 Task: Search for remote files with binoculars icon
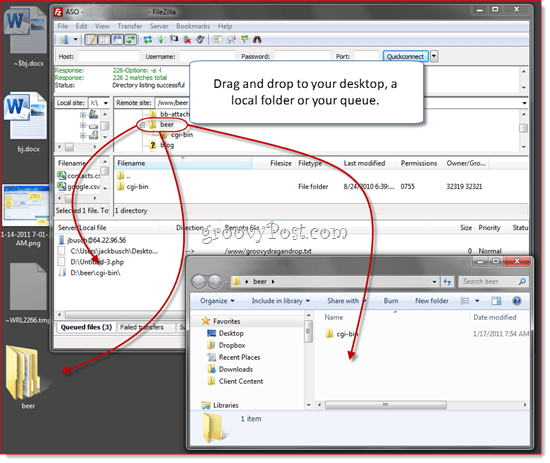[x=257, y=40]
